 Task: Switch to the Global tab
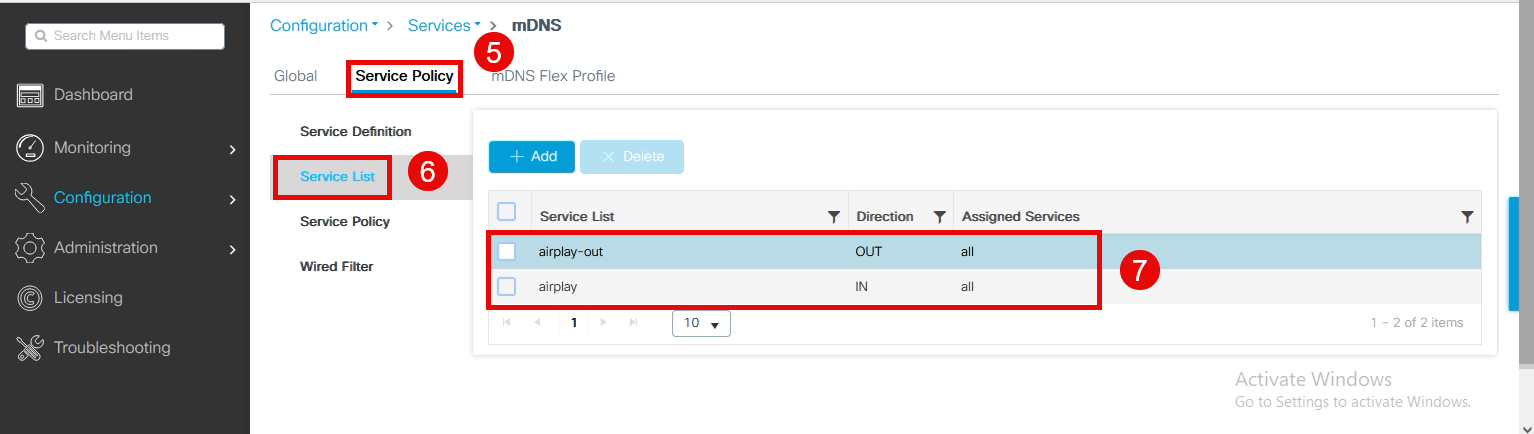295,76
